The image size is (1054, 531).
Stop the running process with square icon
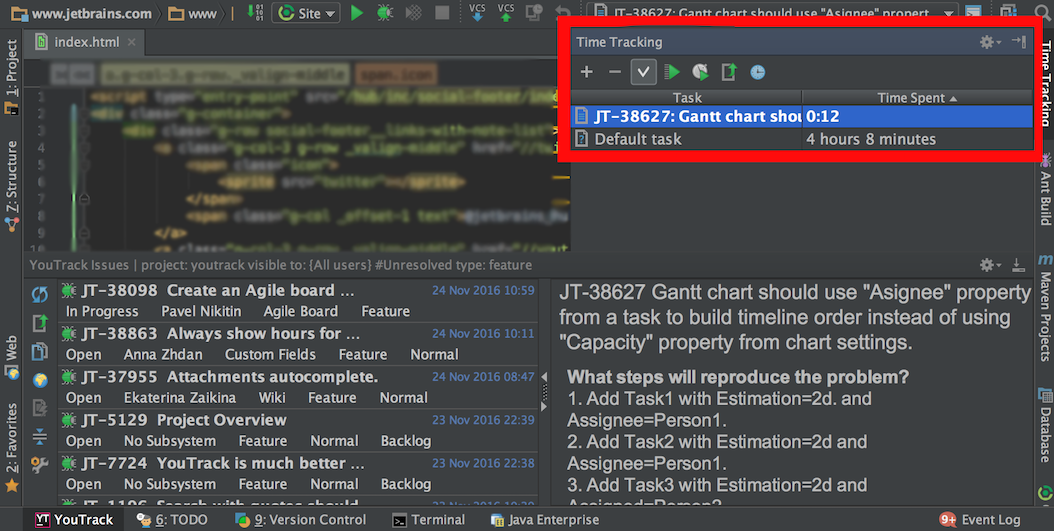tap(442, 13)
